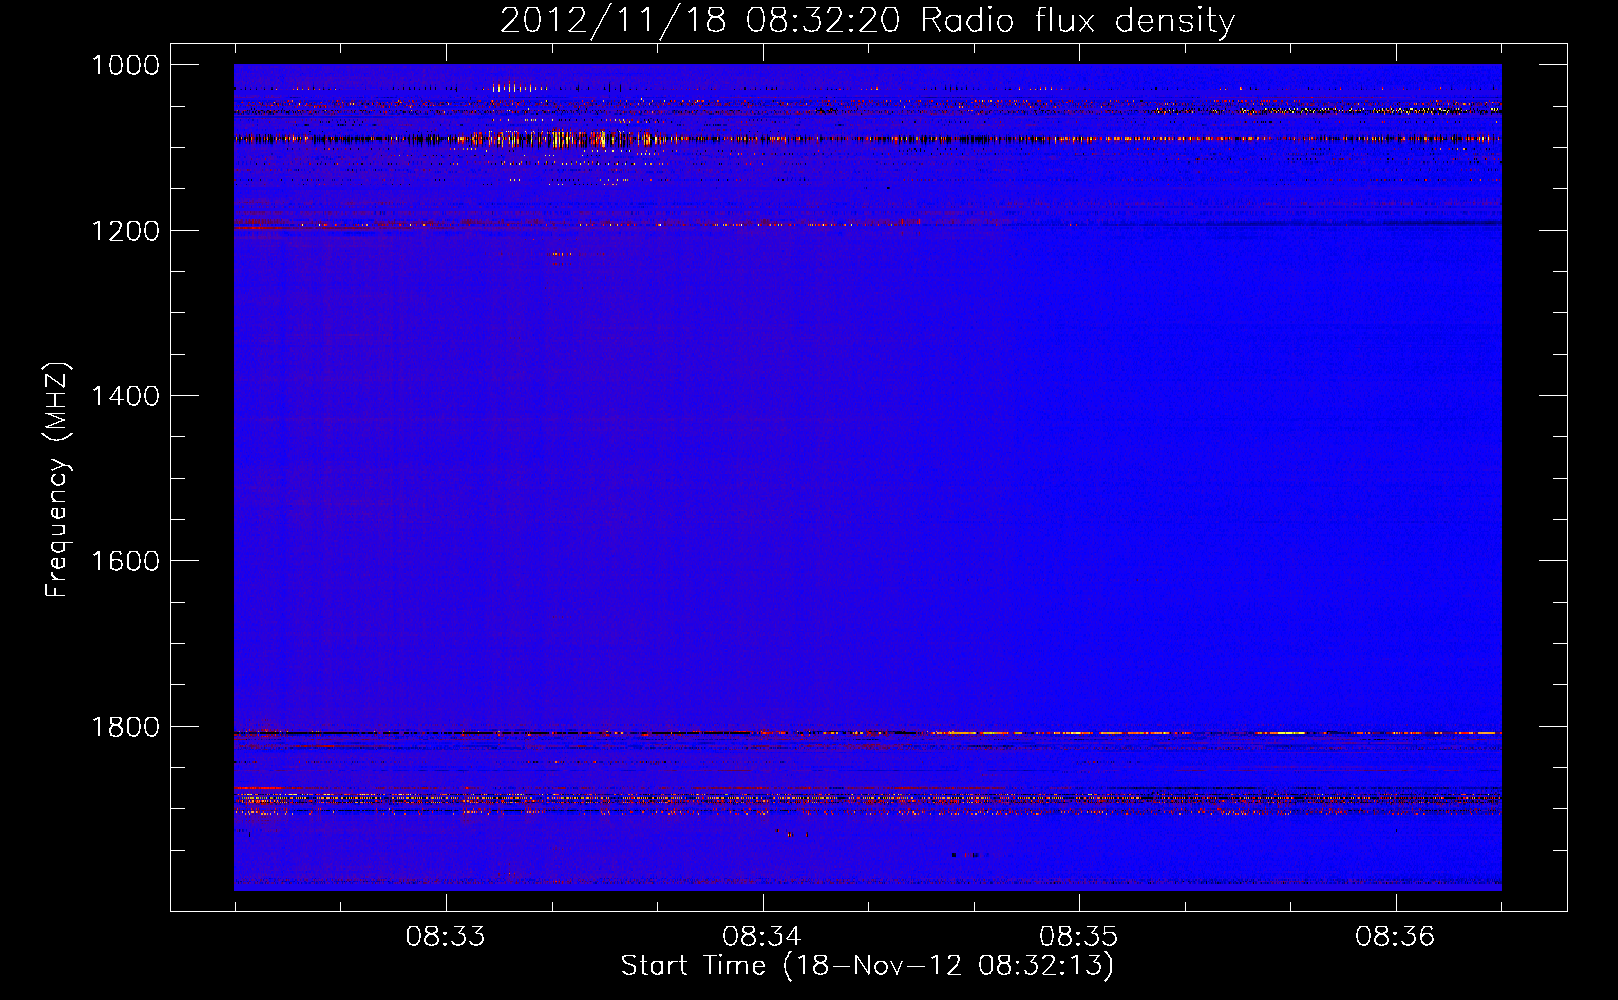This screenshot has height=1000, width=1618.
Task: Click the 08:35 time tick label
Action: (x=1078, y=937)
